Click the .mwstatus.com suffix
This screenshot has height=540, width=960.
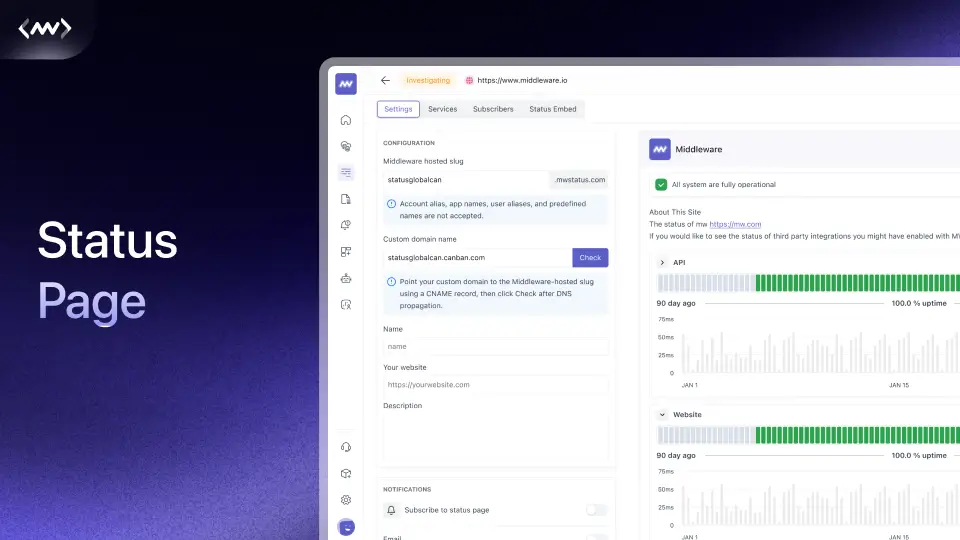click(x=579, y=180)
